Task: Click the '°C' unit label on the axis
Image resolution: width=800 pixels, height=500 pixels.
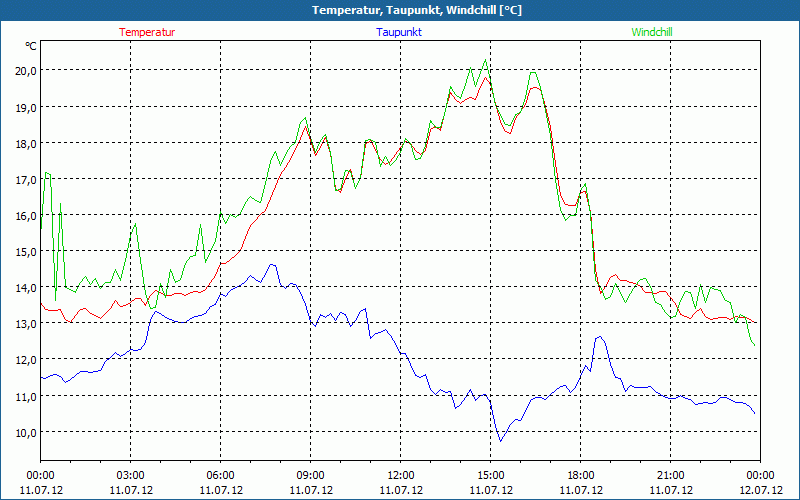Action: 31,46
